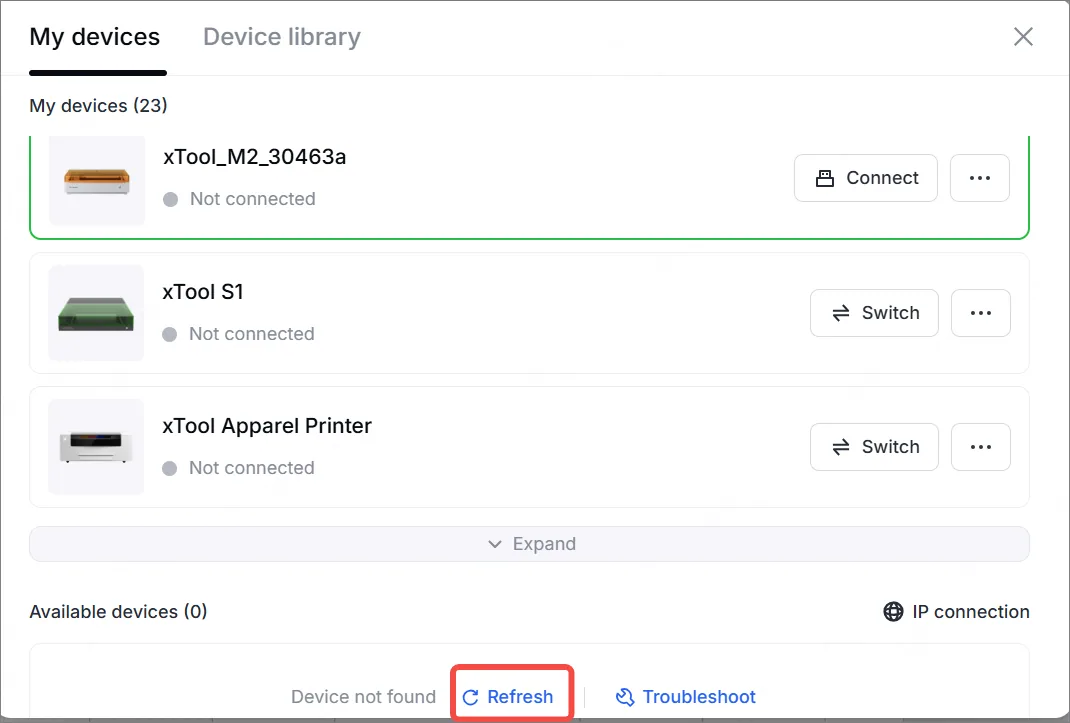Switch to the Device library tab
The height and width of the screenshot is (723, 1070).
pos(282,37)
